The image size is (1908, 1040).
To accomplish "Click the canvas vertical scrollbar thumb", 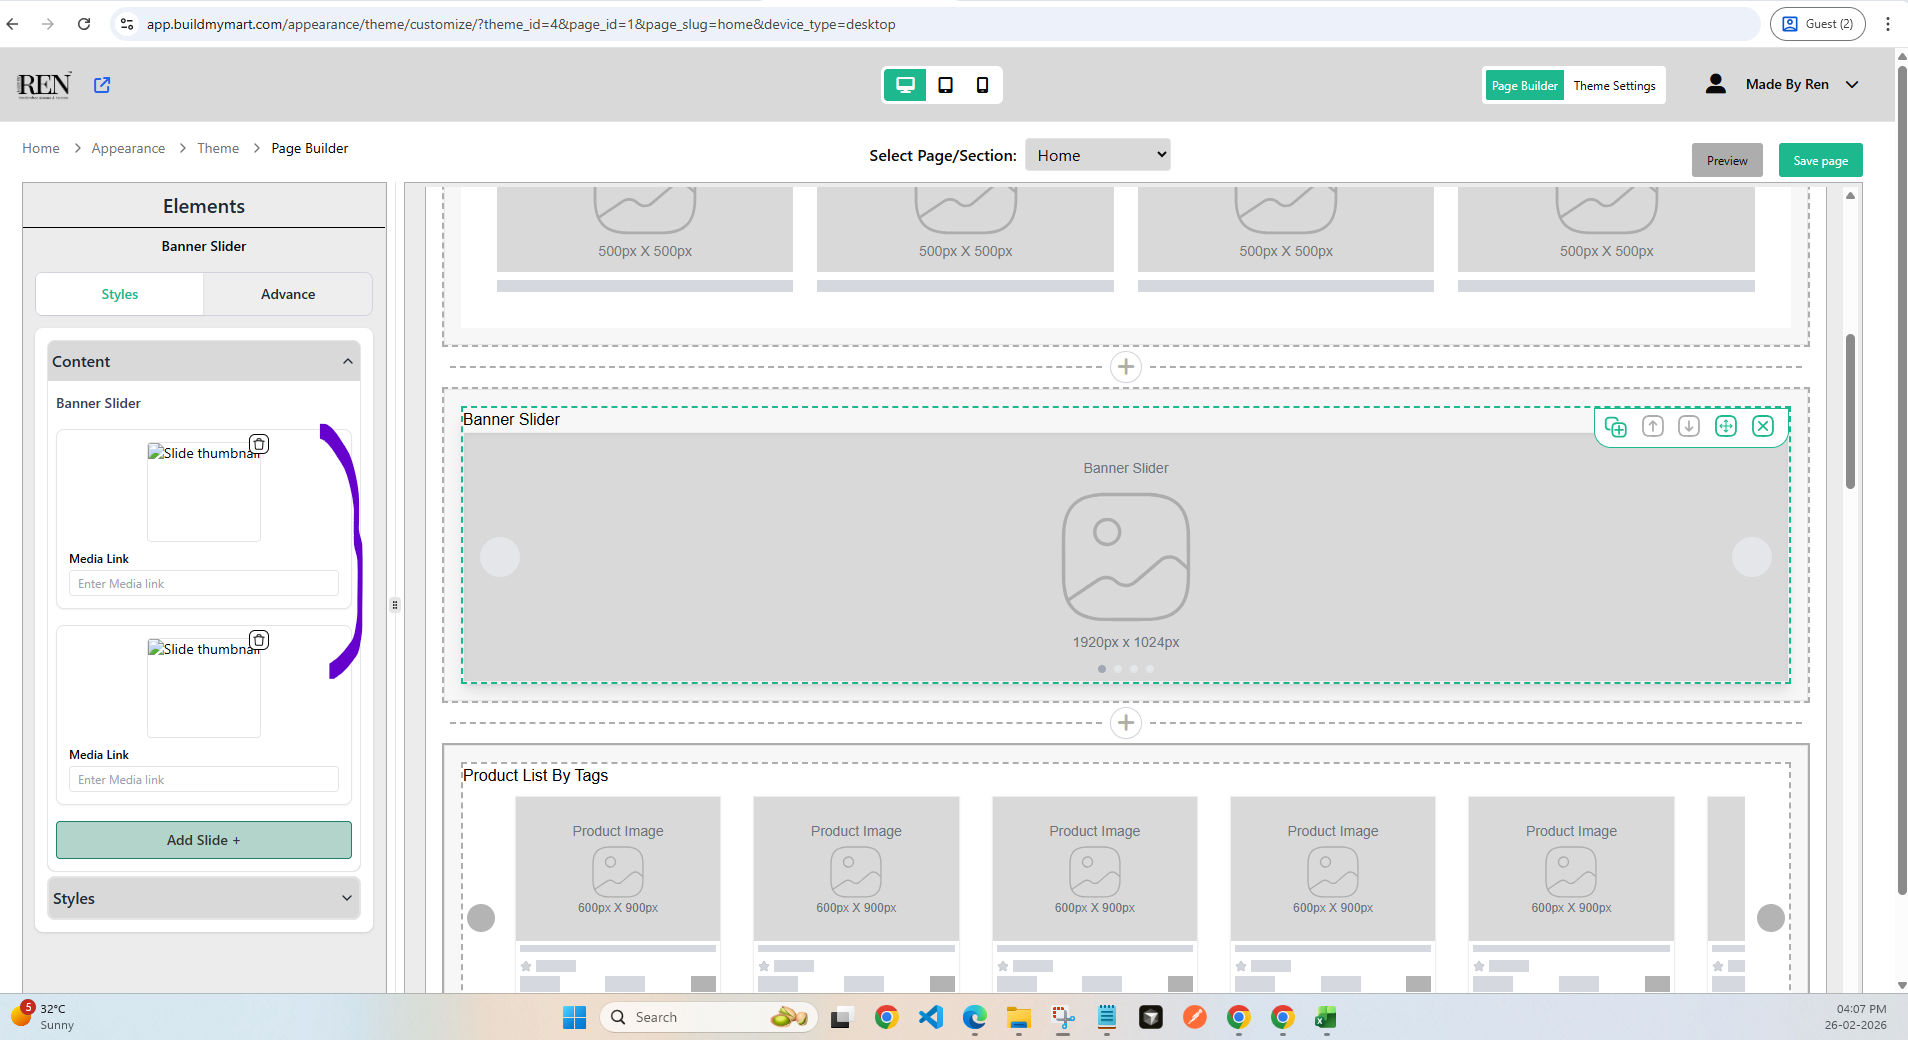I will point(1850,411).
